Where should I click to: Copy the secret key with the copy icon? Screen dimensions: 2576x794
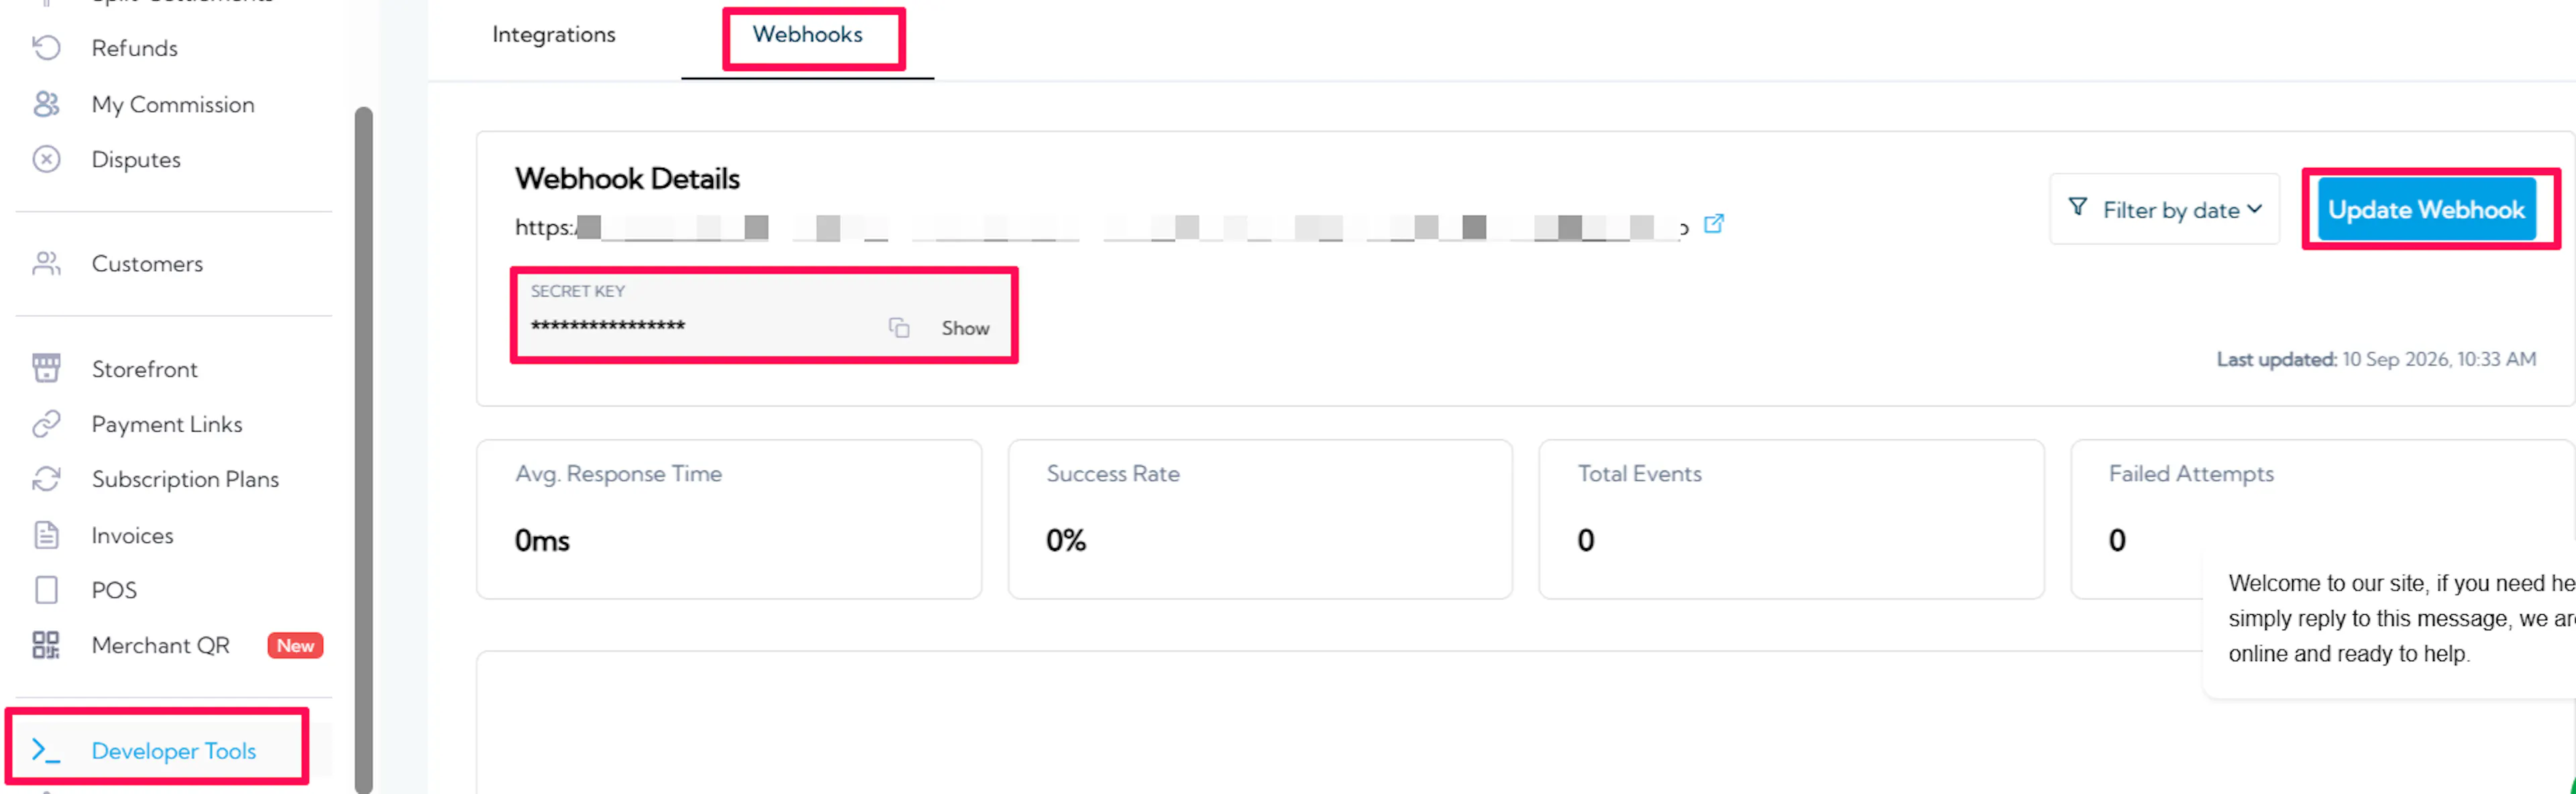point(899,328)
